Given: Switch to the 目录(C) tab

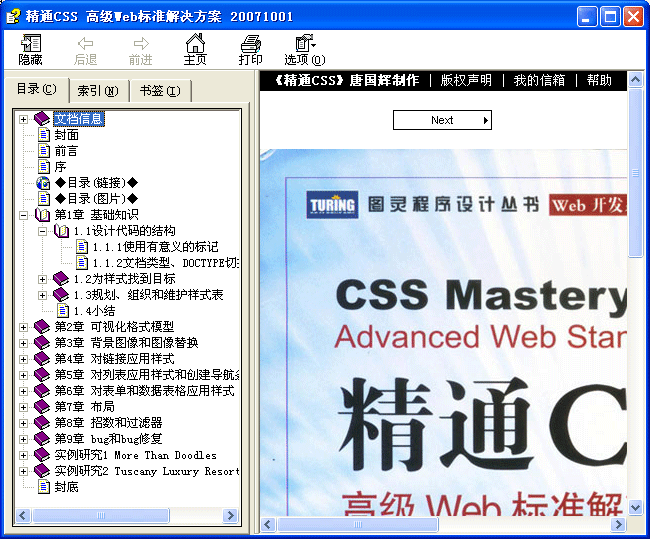Looking at the screenshot, I should point(36,89).
